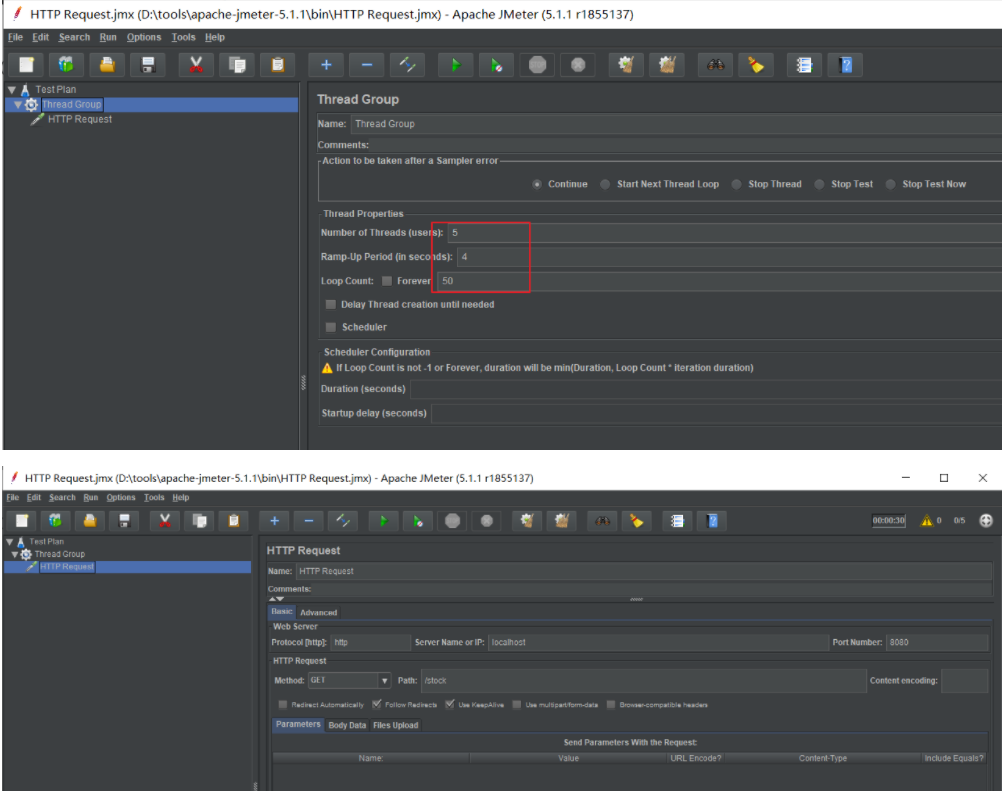Select the Stop Test radio button
The width and height of the screenshot is (1007, 791).
(x=819, y=184)
